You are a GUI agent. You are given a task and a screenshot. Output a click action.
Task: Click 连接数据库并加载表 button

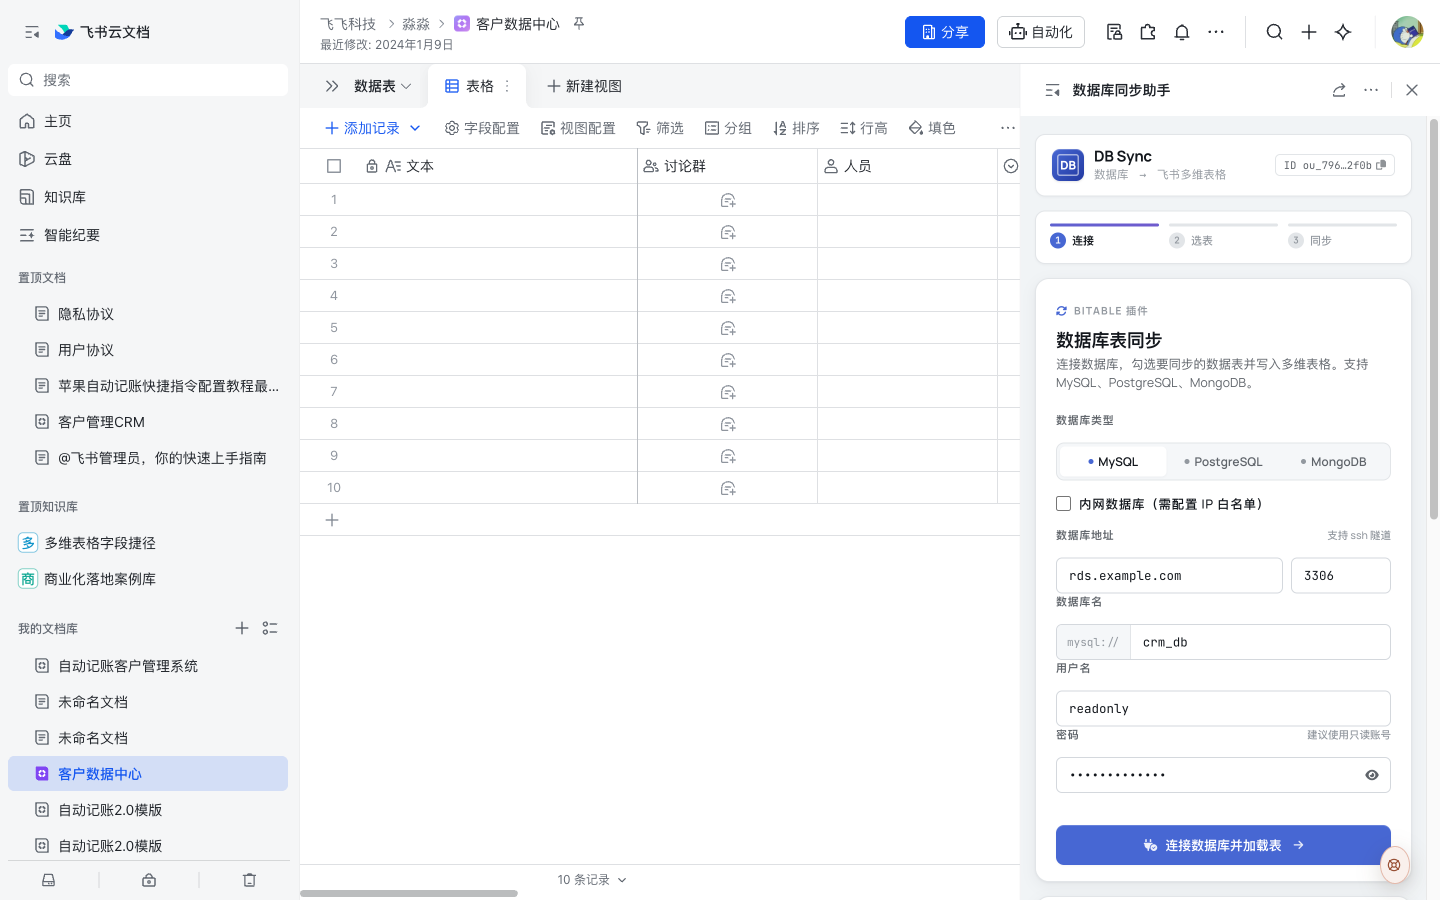click(1223, 845)
